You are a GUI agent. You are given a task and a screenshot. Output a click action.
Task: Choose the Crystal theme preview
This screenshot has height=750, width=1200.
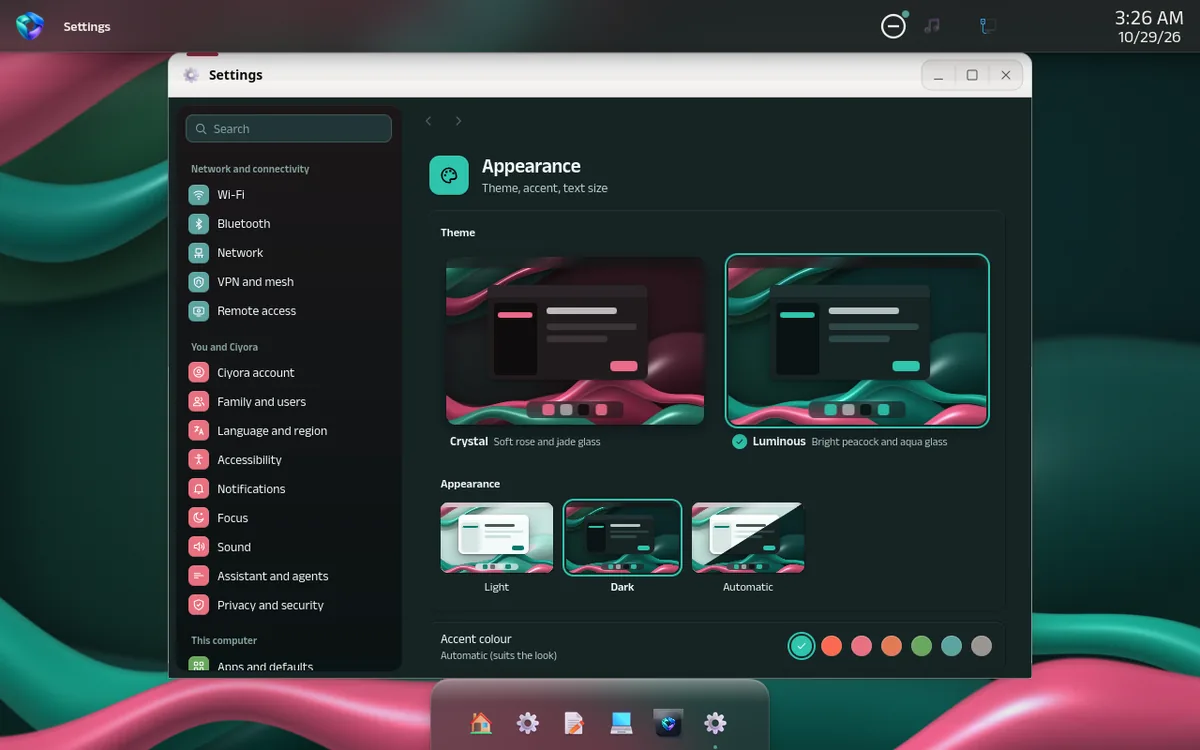point(575,341)
